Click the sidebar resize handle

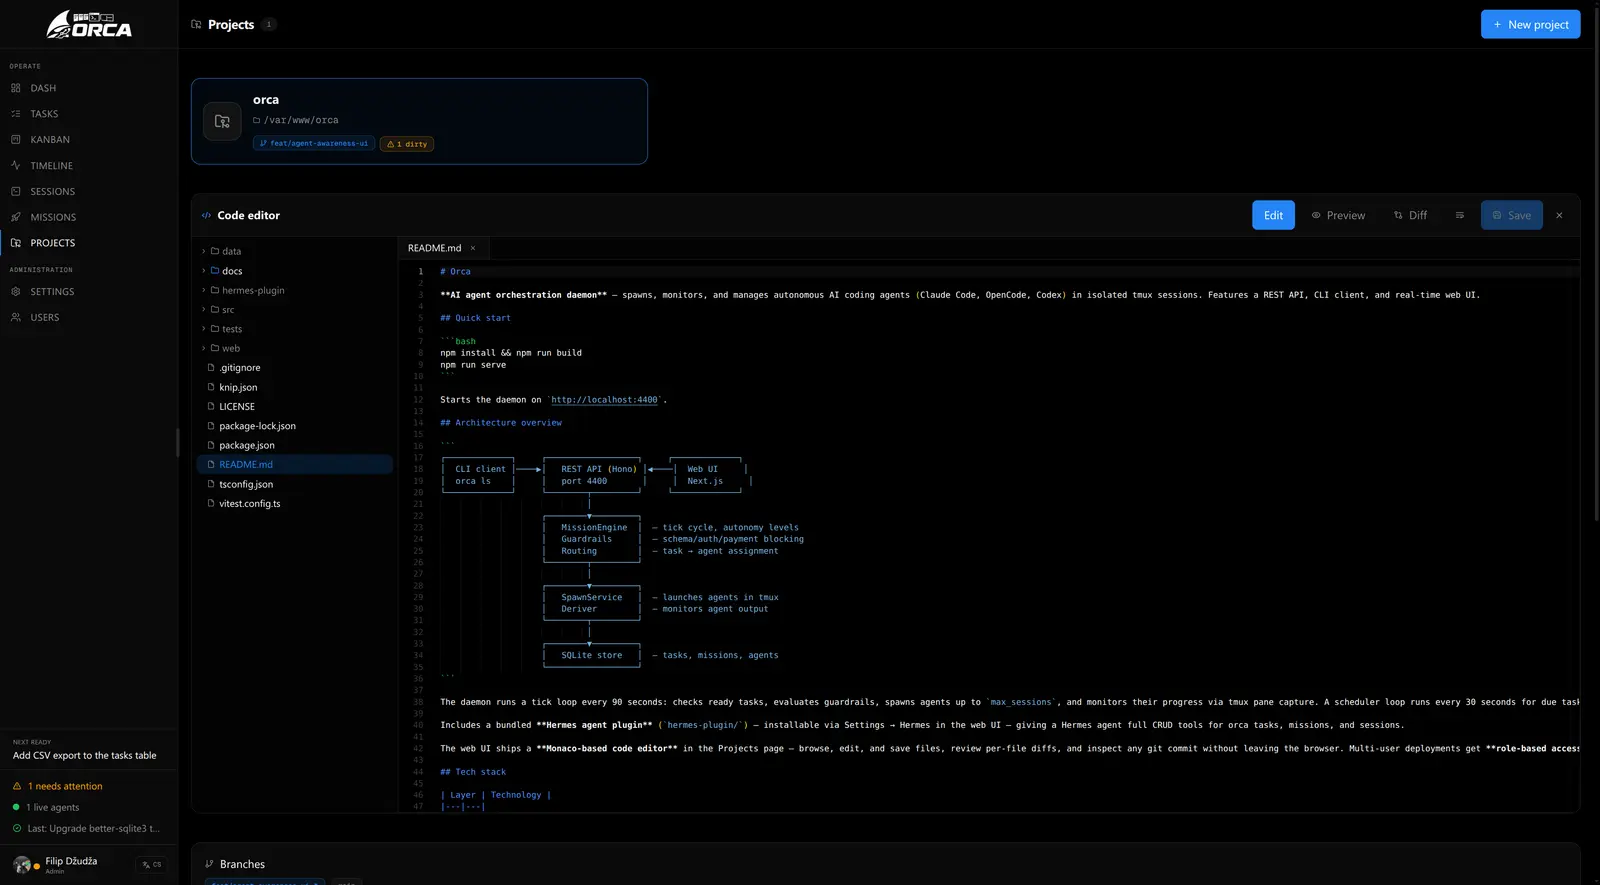coord(178,442)
